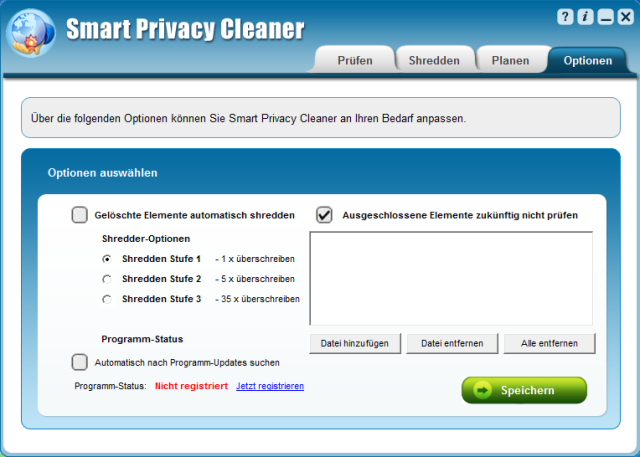Click the Optionen auswählen heading
This screenshot has height=457, width=640.
pyautogui.click(x=102, y=173)
